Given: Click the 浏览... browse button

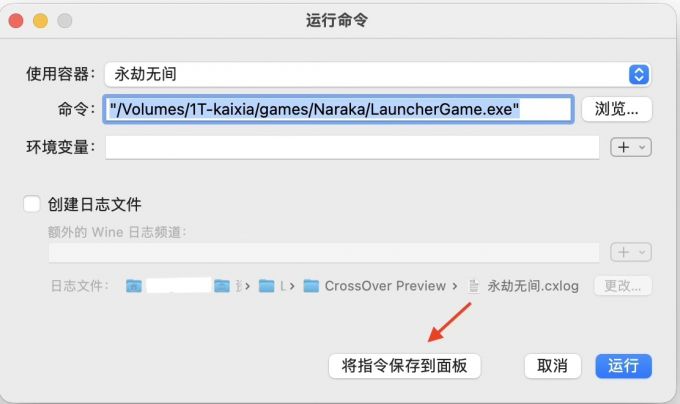Looking at the screenshot, I should (616, 109).
